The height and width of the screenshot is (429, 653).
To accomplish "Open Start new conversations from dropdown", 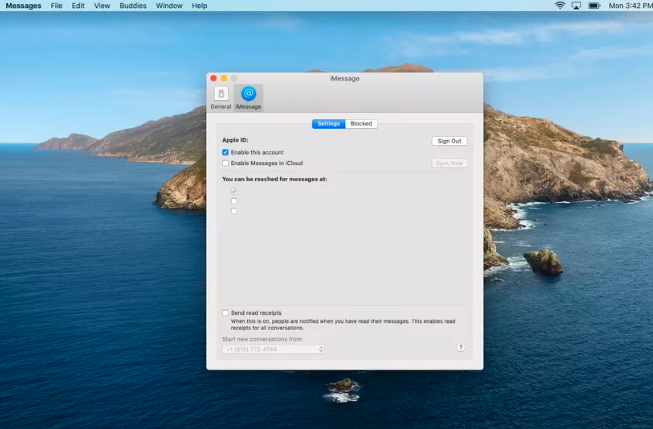I will [273, 349].
